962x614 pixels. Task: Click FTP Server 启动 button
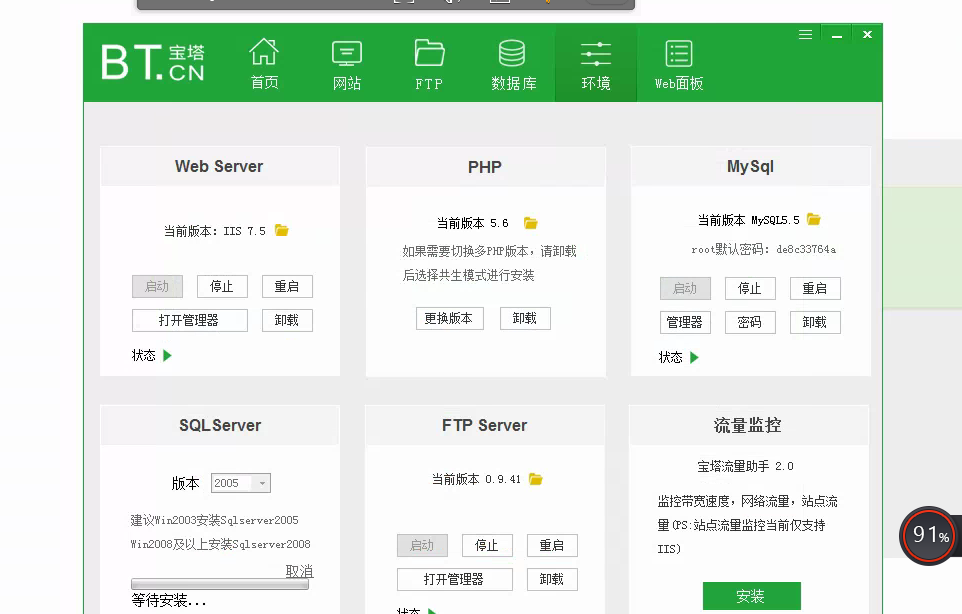422,545
